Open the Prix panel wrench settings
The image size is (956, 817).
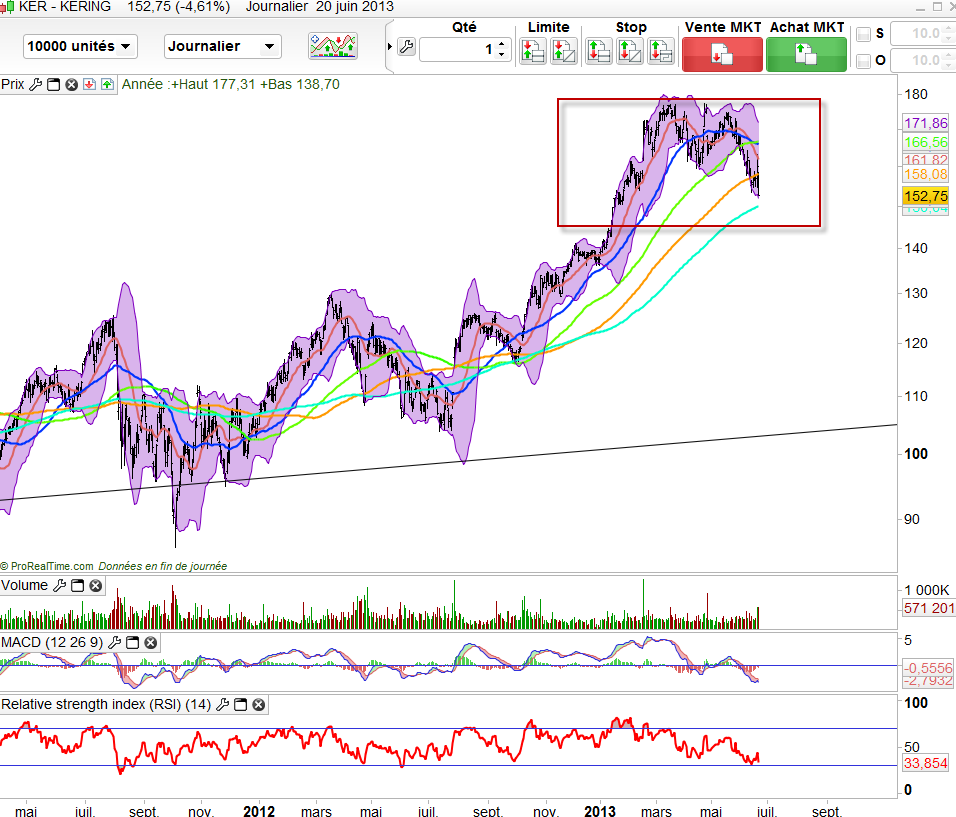(35, 85)
